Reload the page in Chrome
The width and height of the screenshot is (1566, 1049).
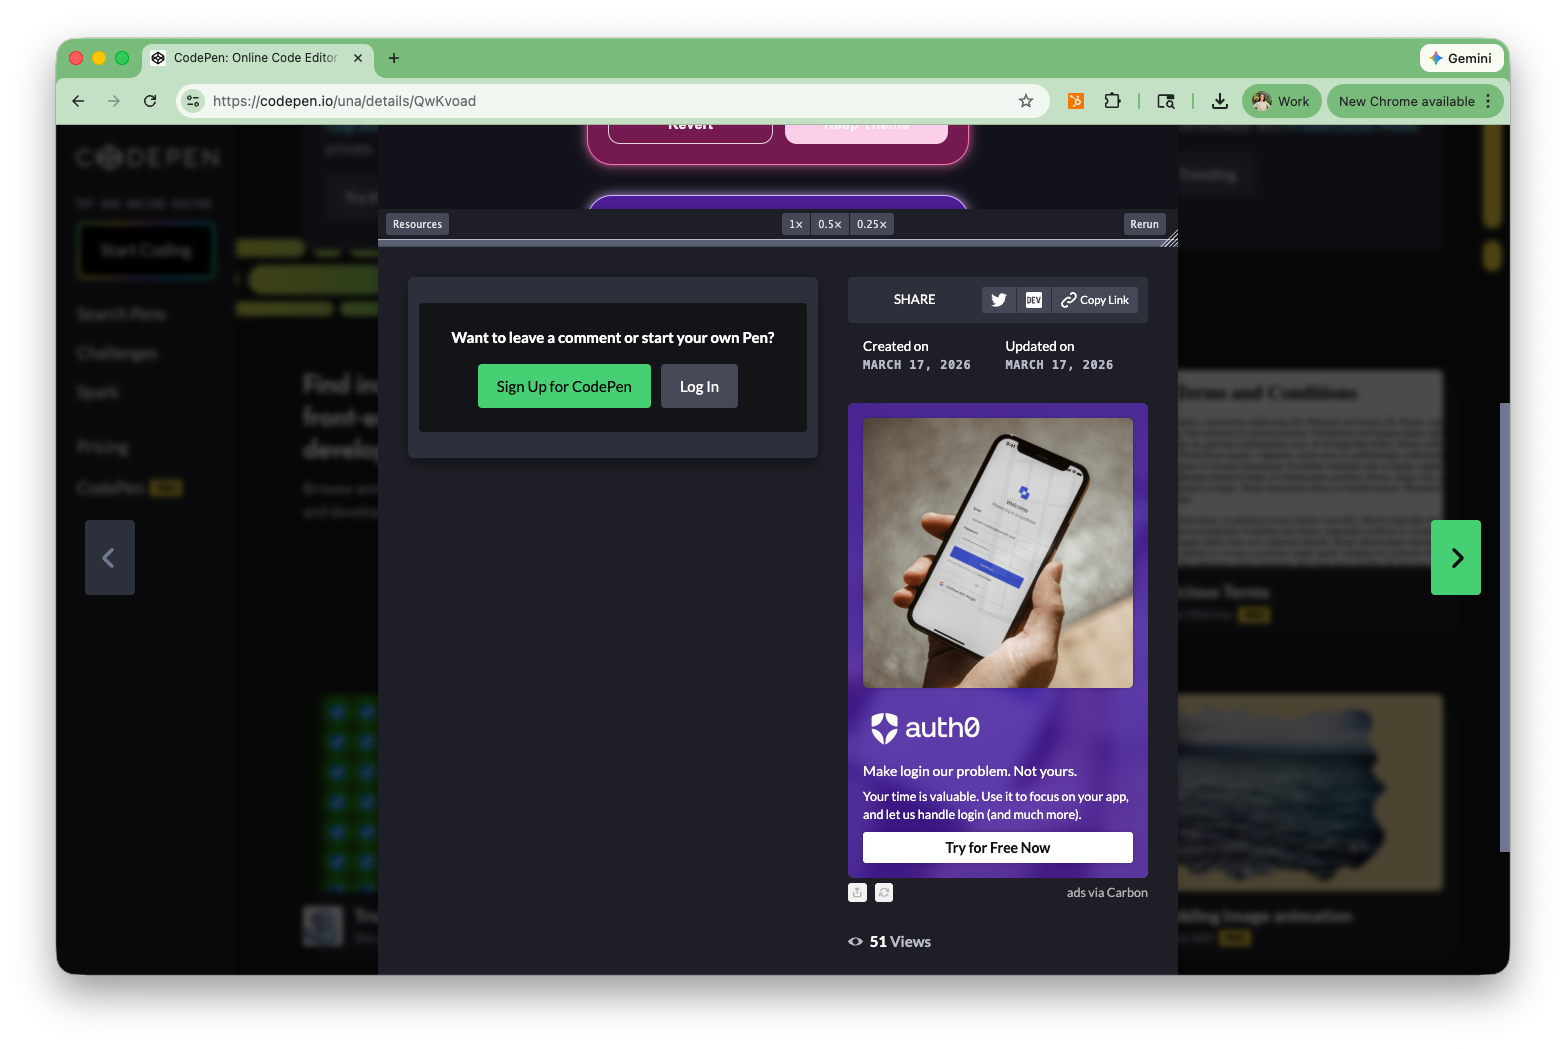point(150,101)
